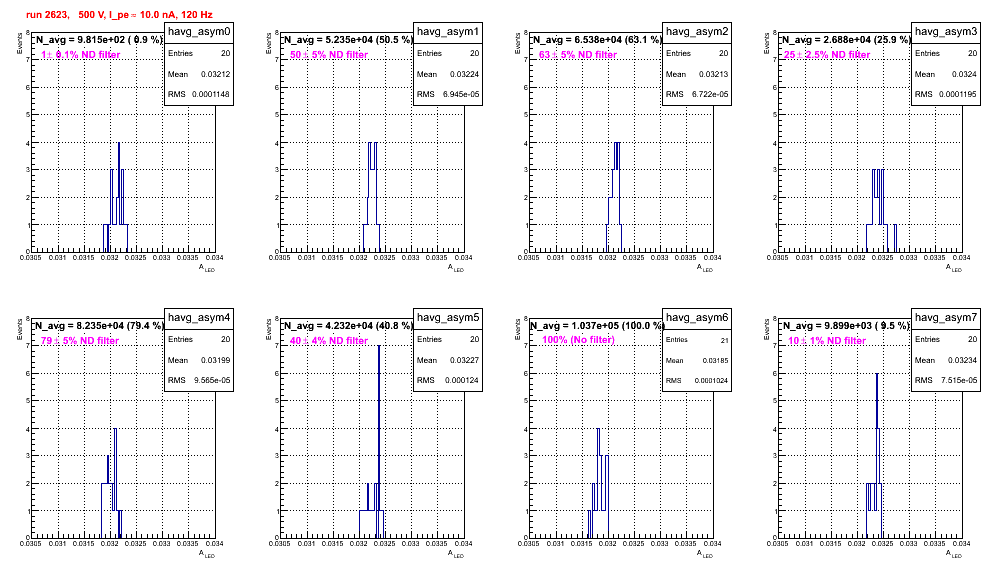Select the havg_asym1 stats box title
The image size is (996, 572).
(448, 32)
